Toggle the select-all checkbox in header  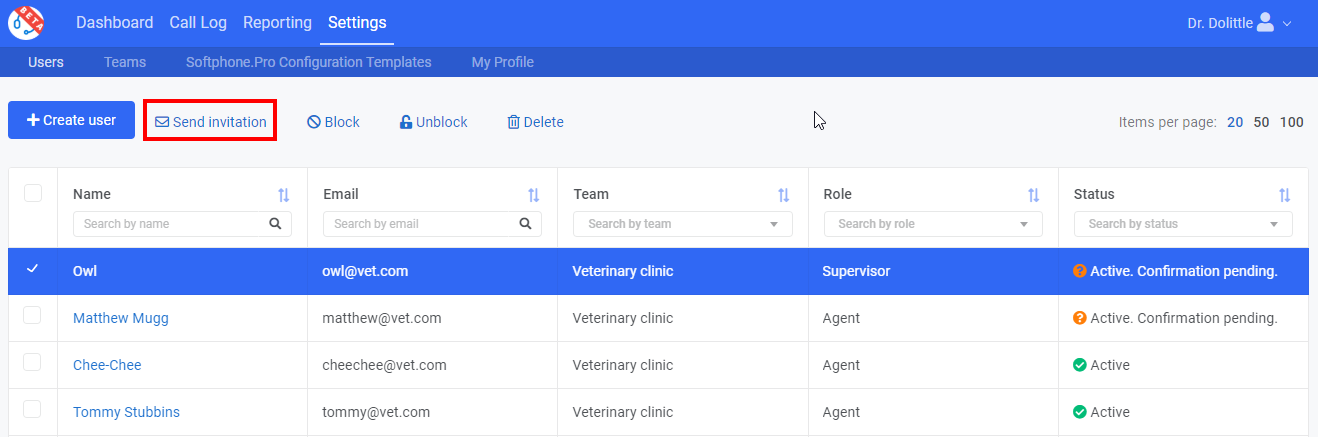[33, 193]
